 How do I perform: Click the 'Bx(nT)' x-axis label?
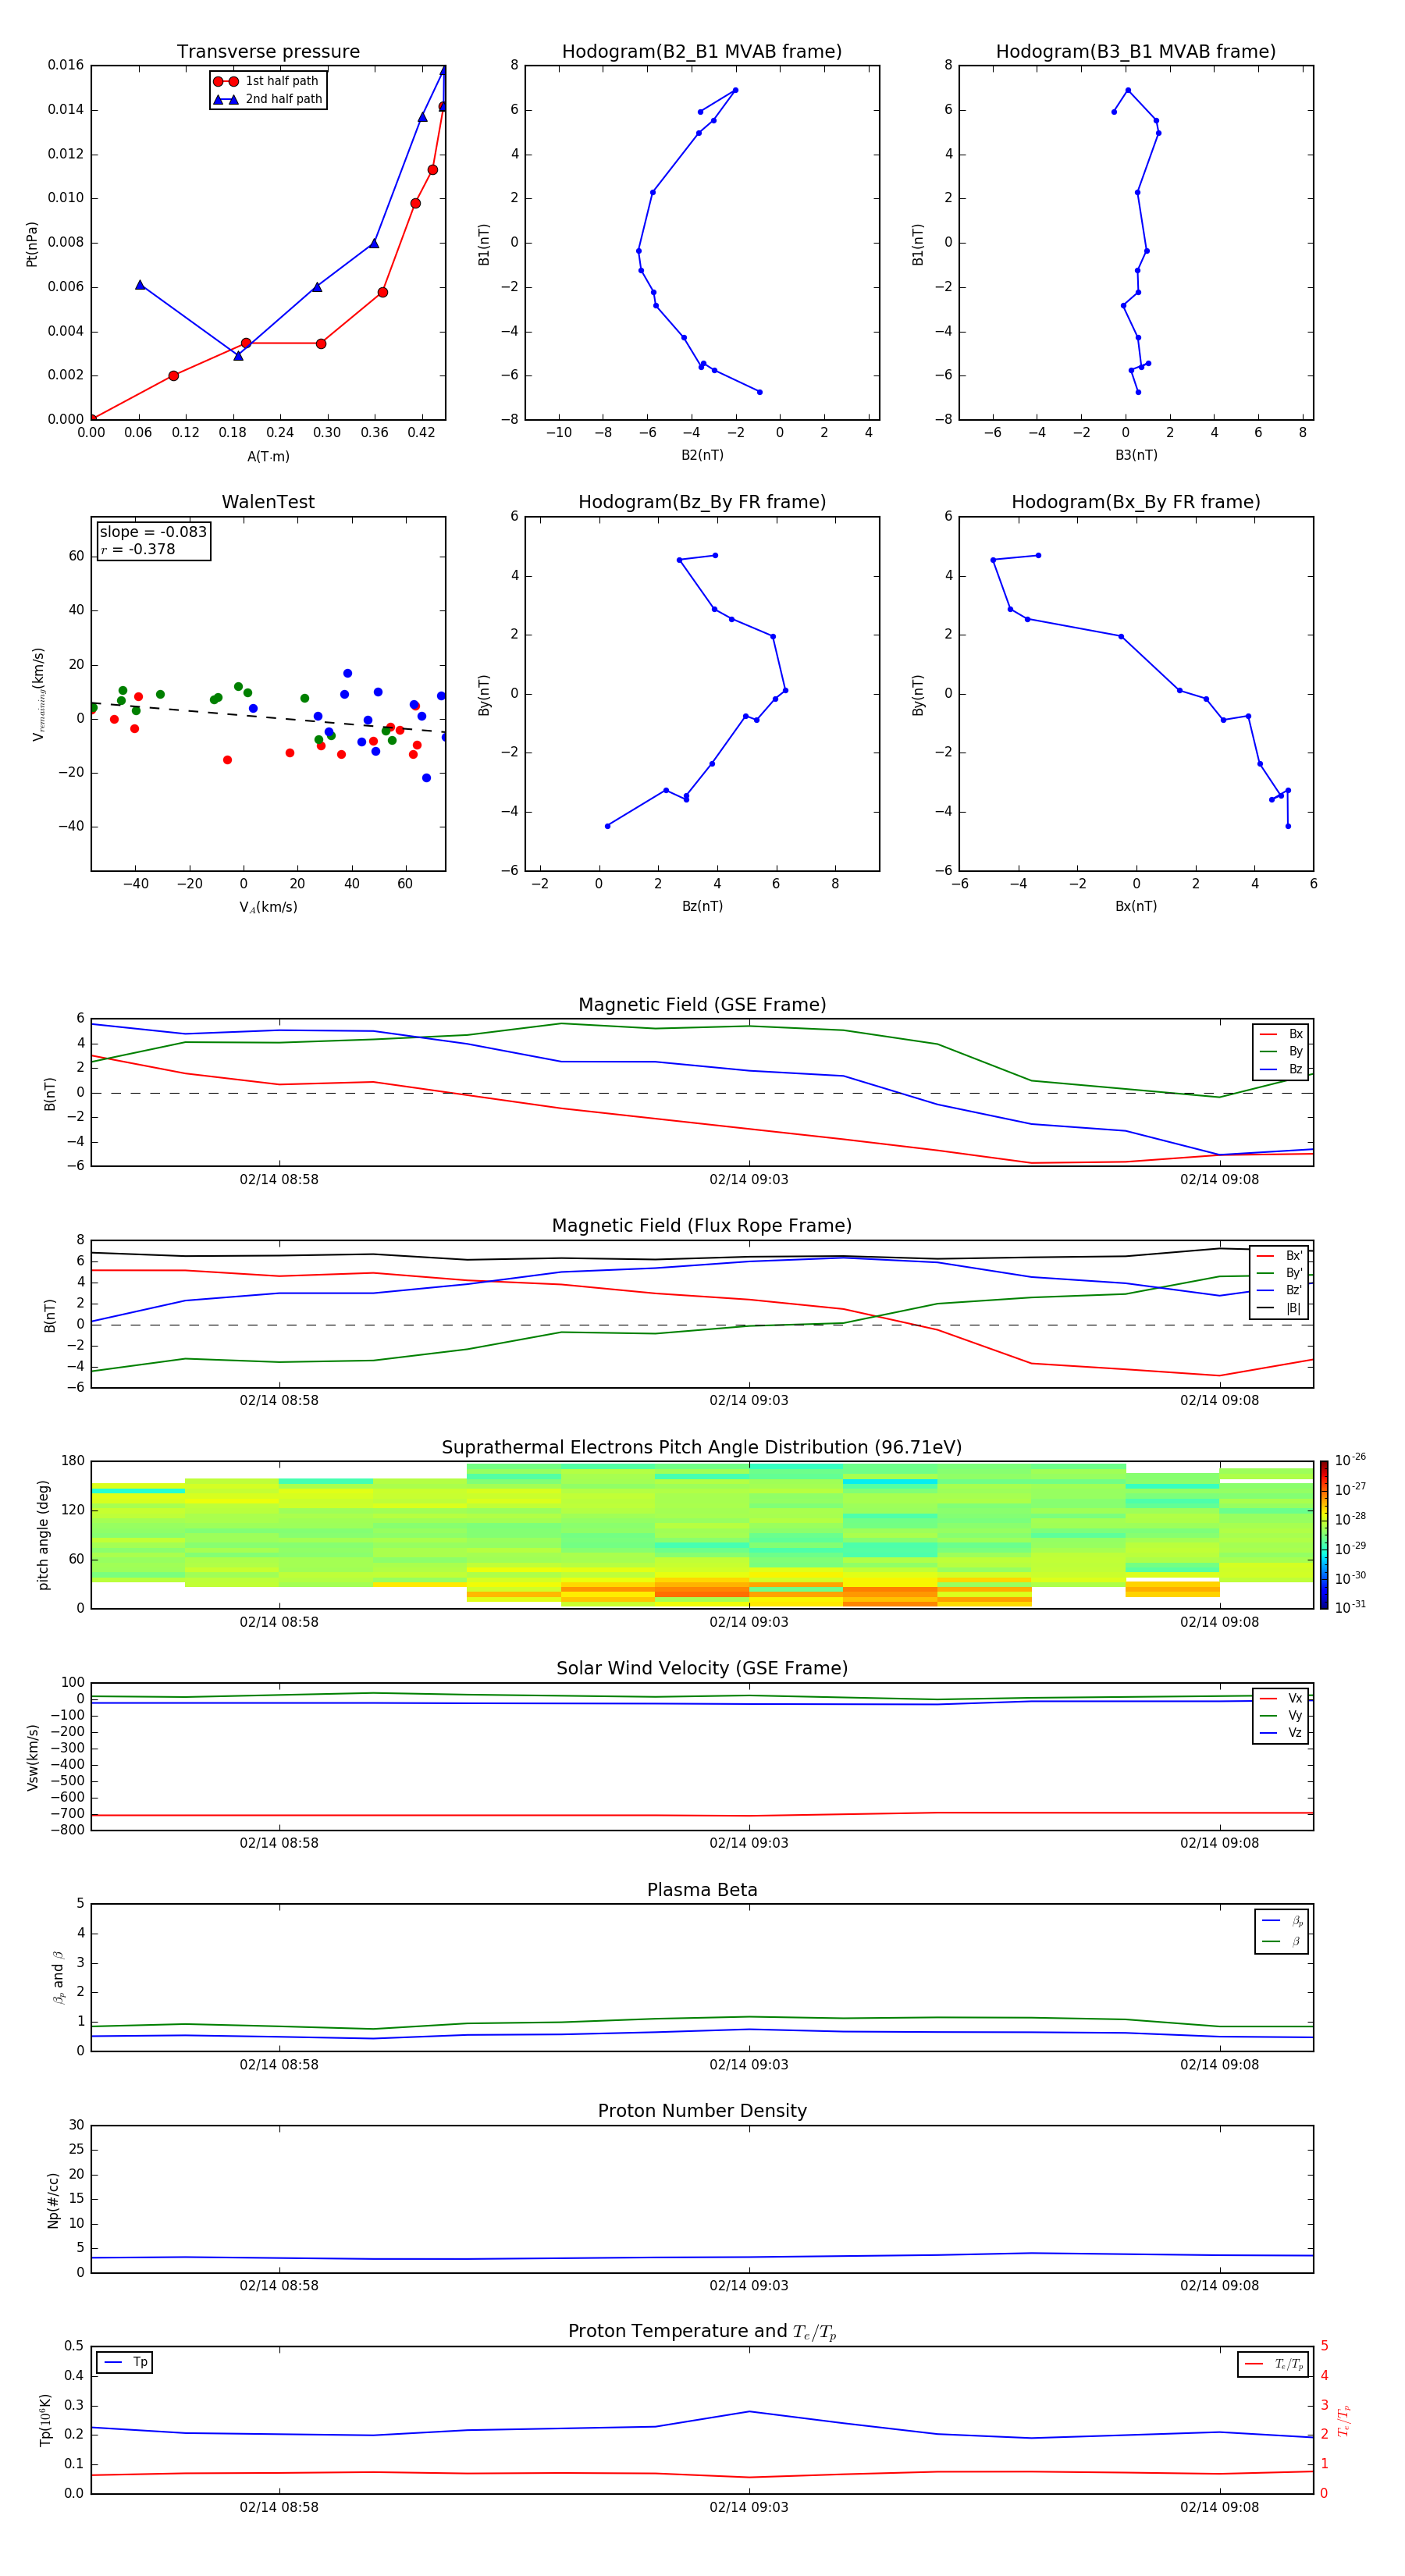pyautogui.click(x=1136, y=906)
